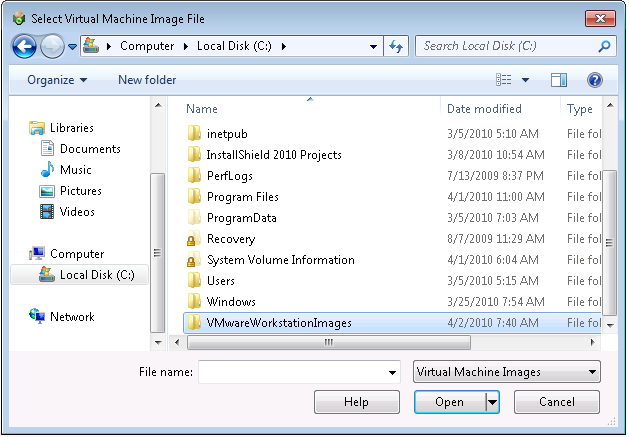Open the Organize dropdown menu
Viewport: 629px width, 437px height.
(57, 80)
